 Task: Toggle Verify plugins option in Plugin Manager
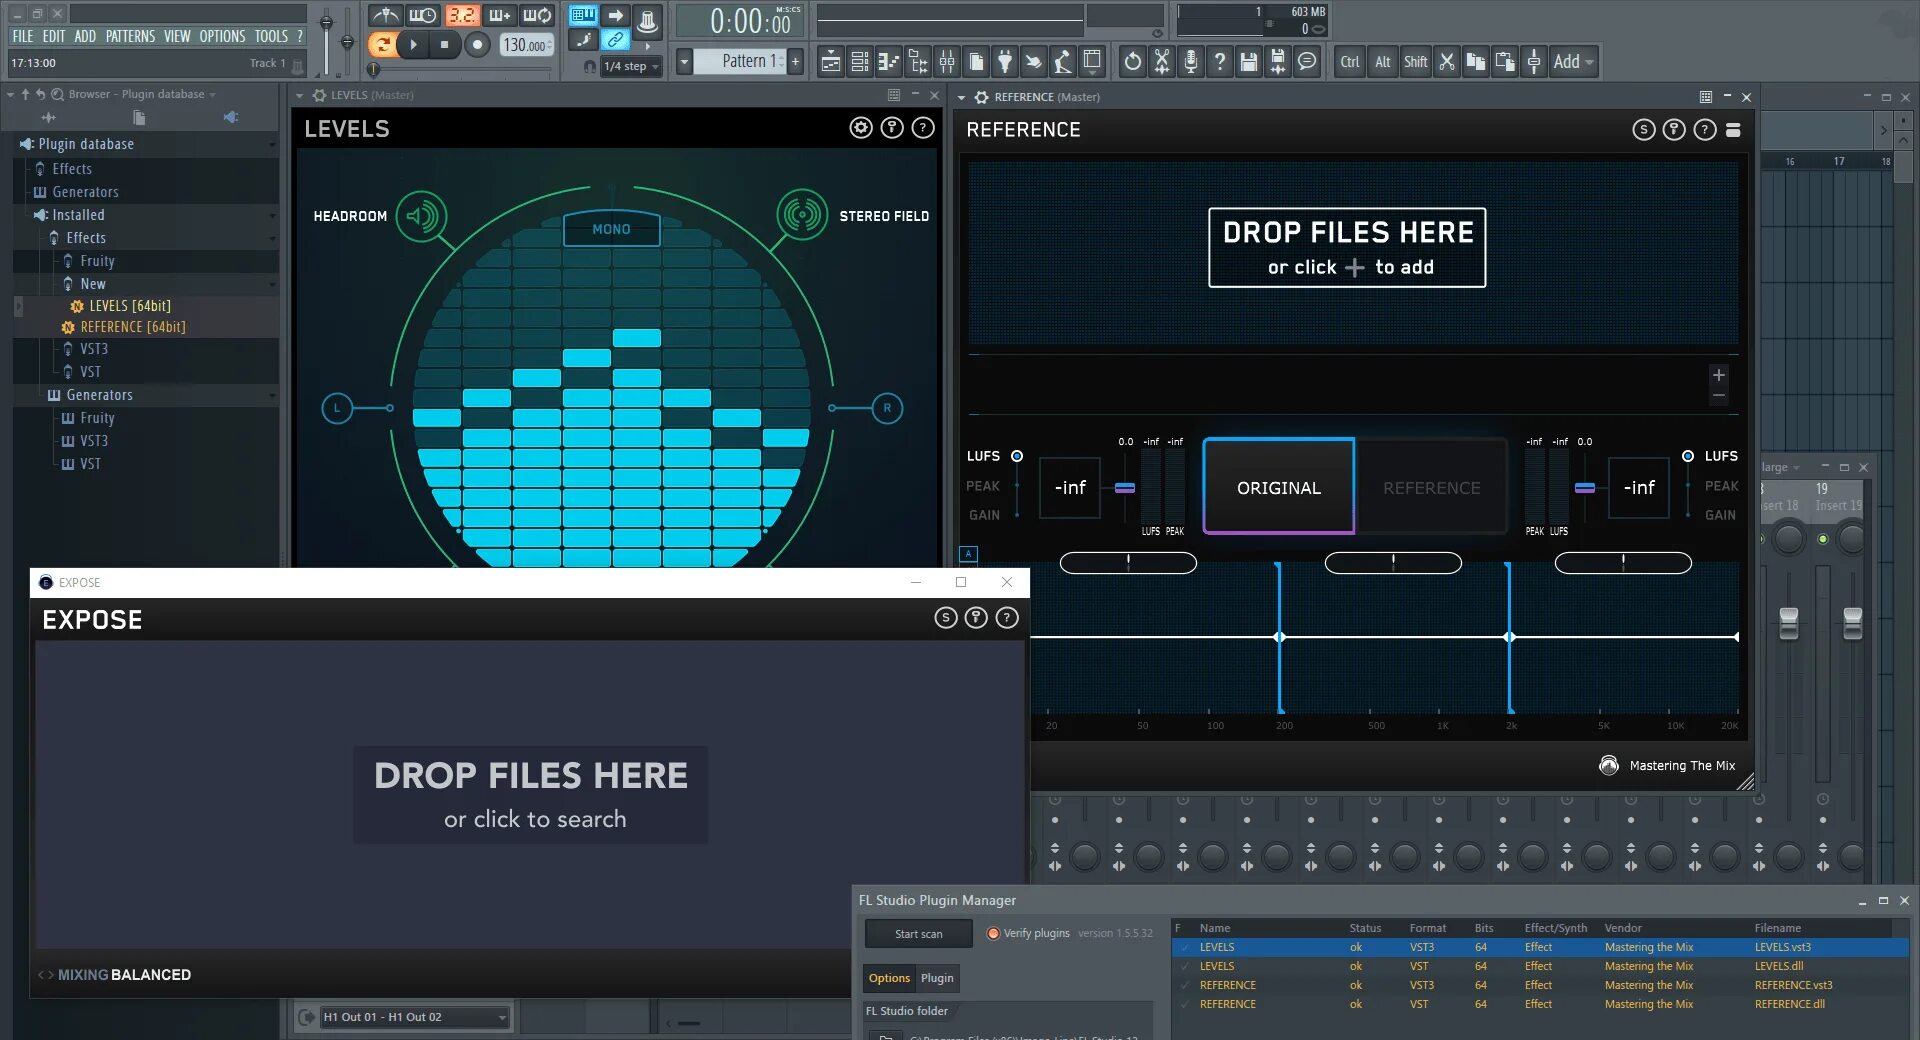coord(993,933)
